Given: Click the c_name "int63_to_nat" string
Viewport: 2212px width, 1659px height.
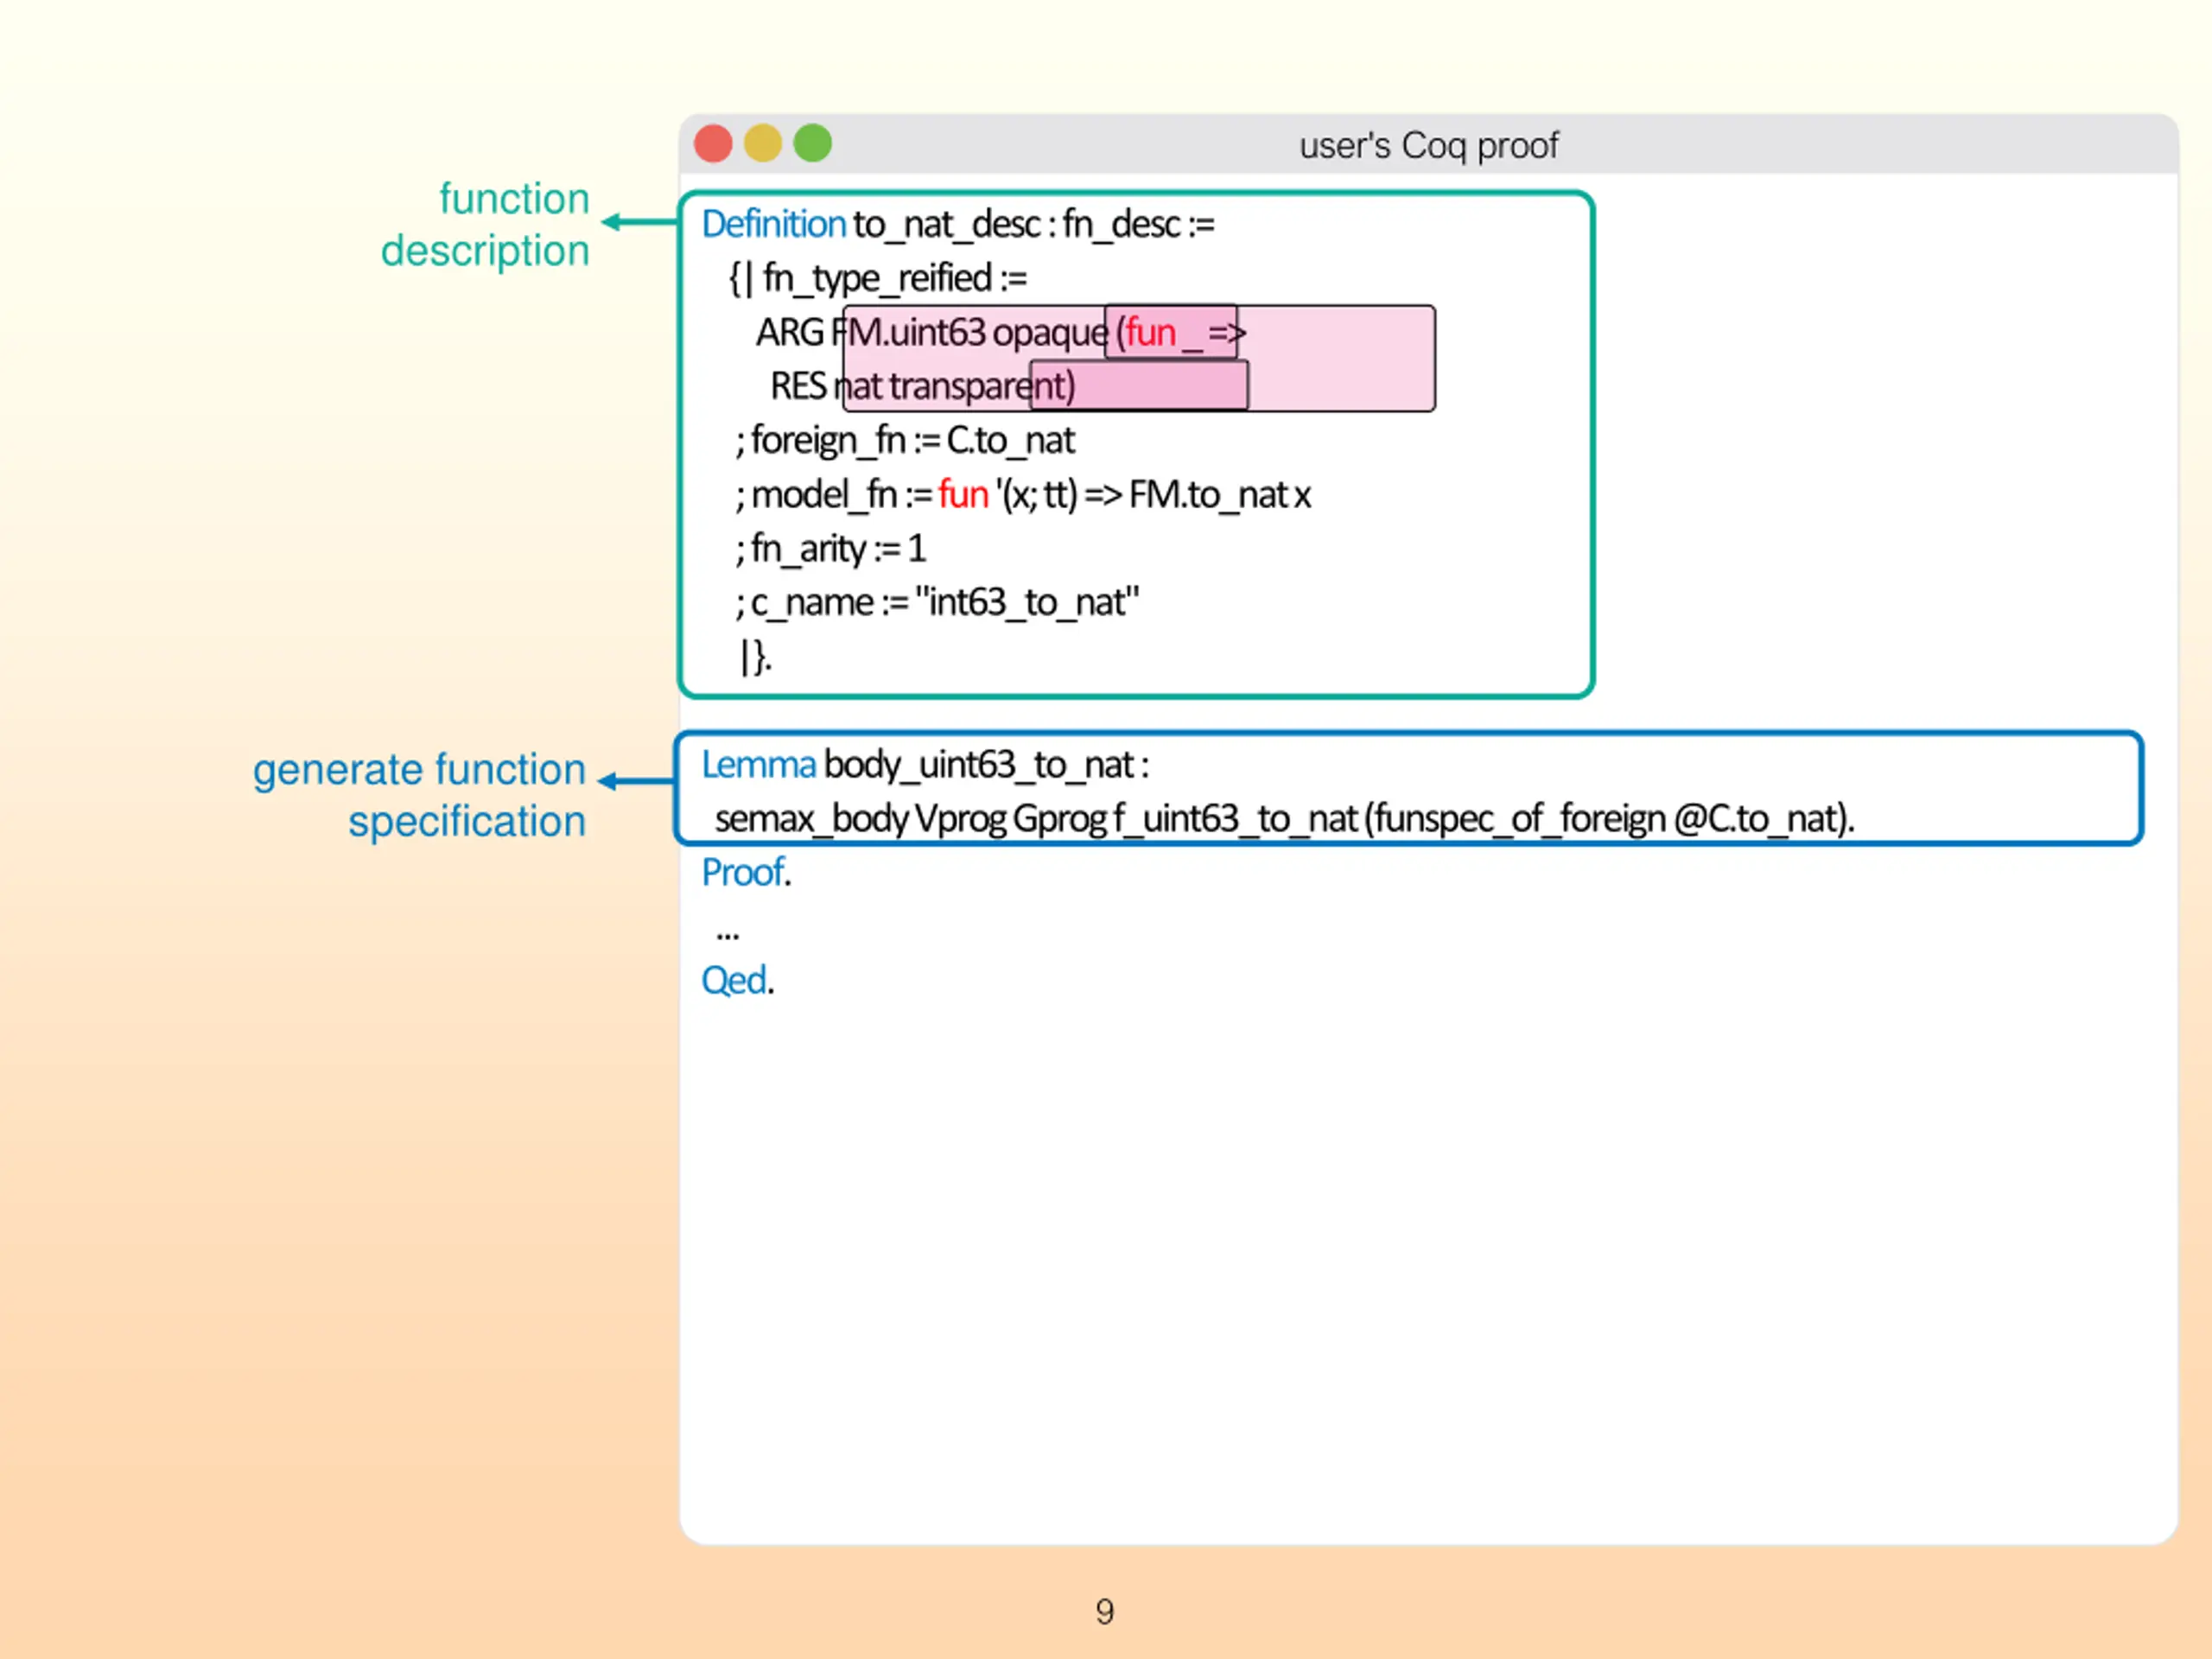Looking at the screenshot, I should [1027, 602].
